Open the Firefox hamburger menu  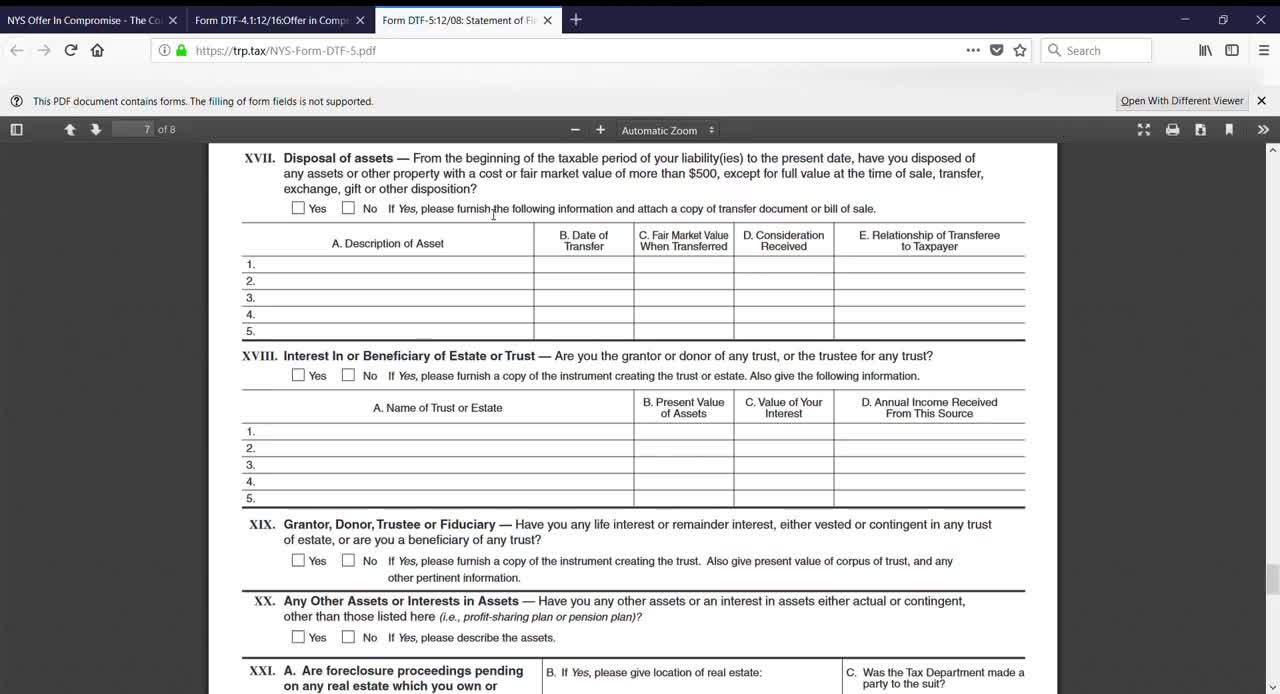coord(1264,50)
